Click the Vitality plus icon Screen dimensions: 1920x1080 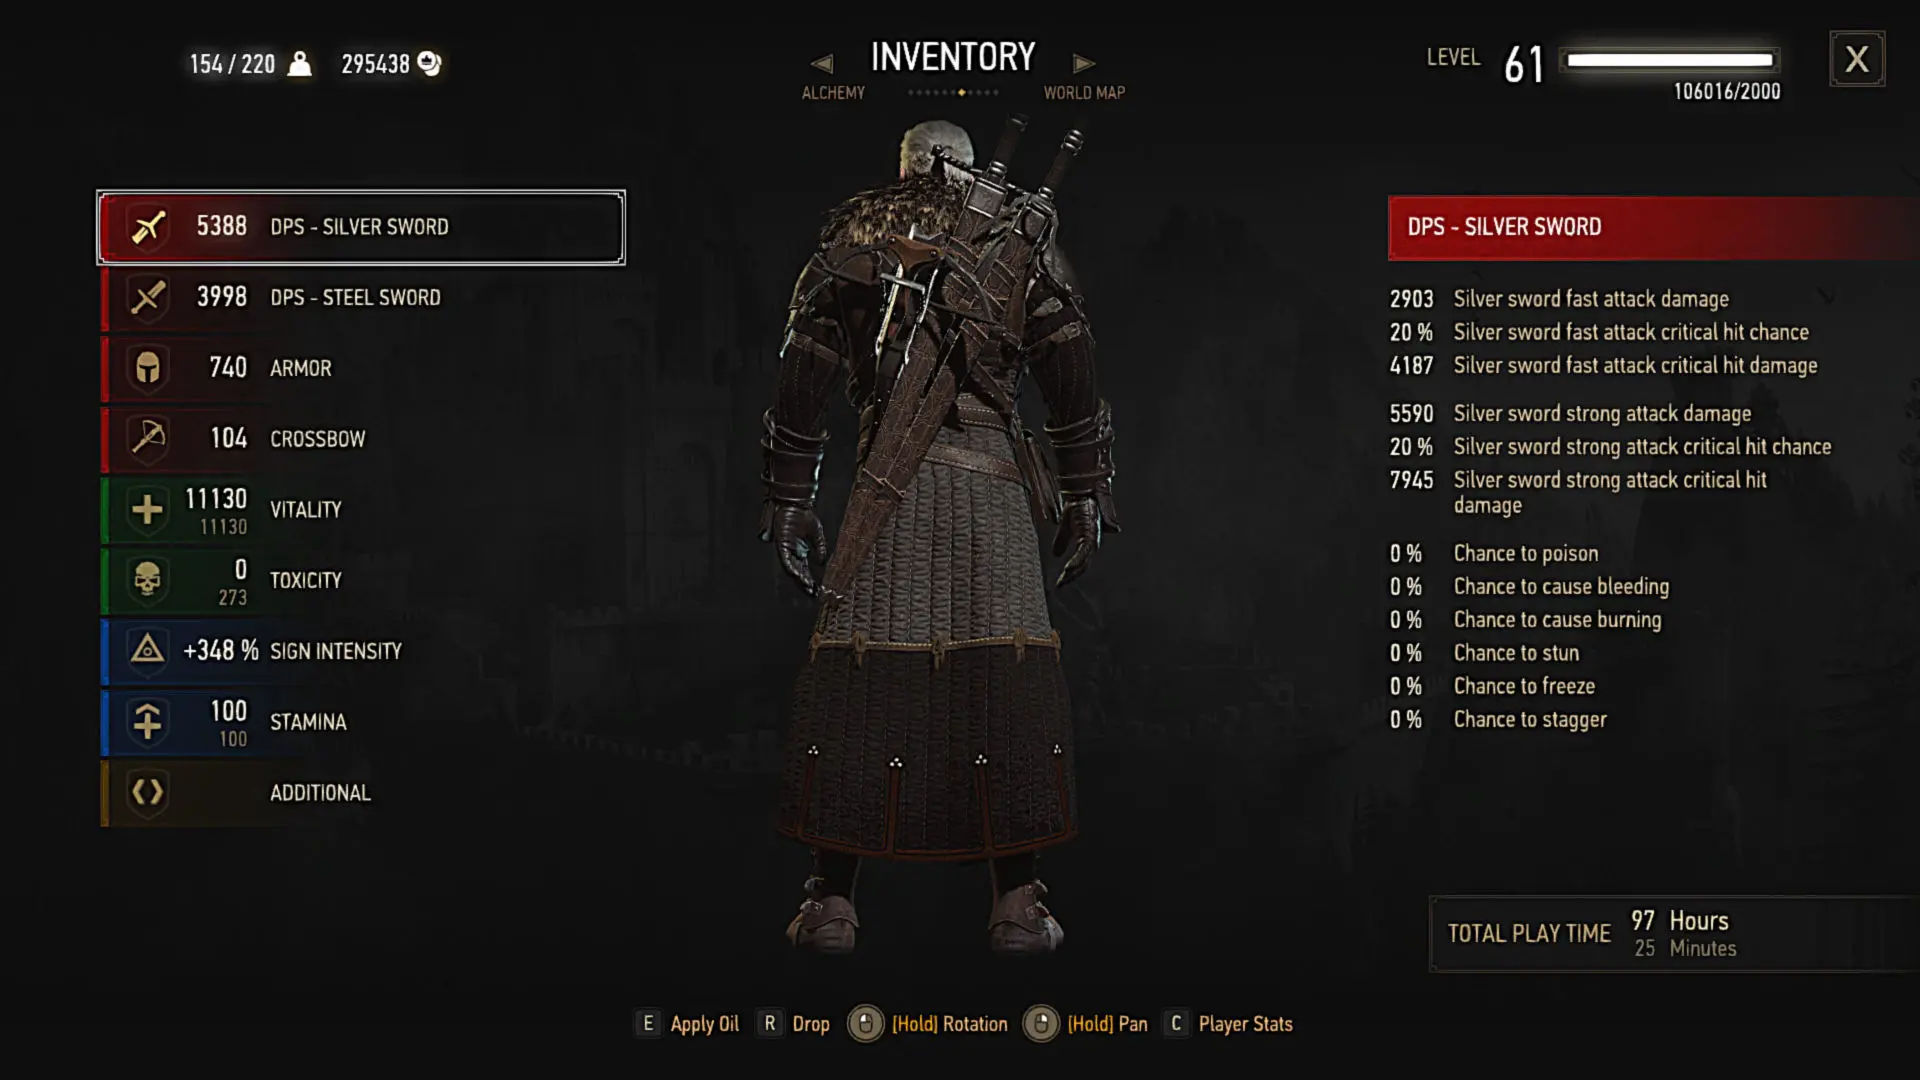pyautogui.click(x=148, y=509)
